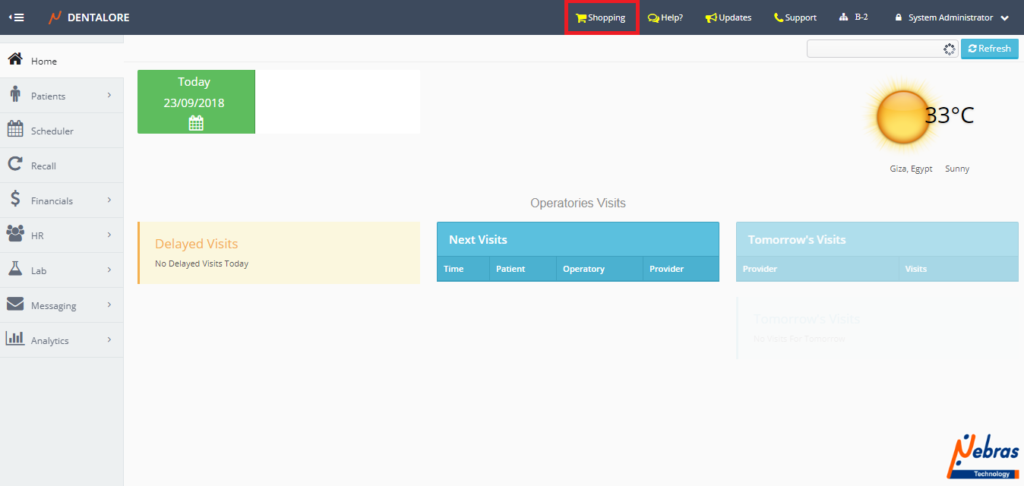
Task: Click the sunny weather icon
Action: tap(903, 118)
